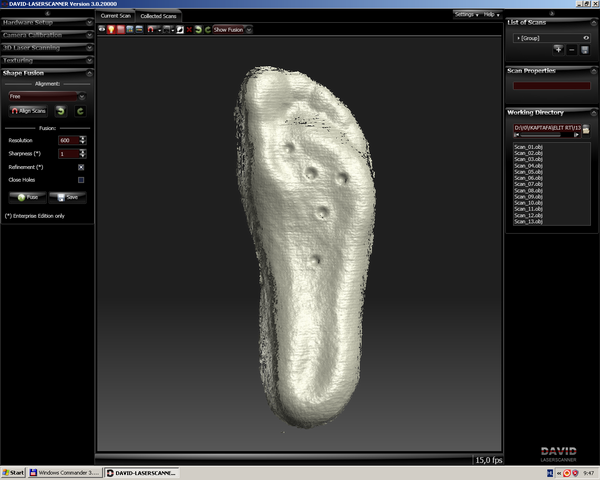Select Scan_05.obj in the file list
Screen dimensions: 600x480
529,171
